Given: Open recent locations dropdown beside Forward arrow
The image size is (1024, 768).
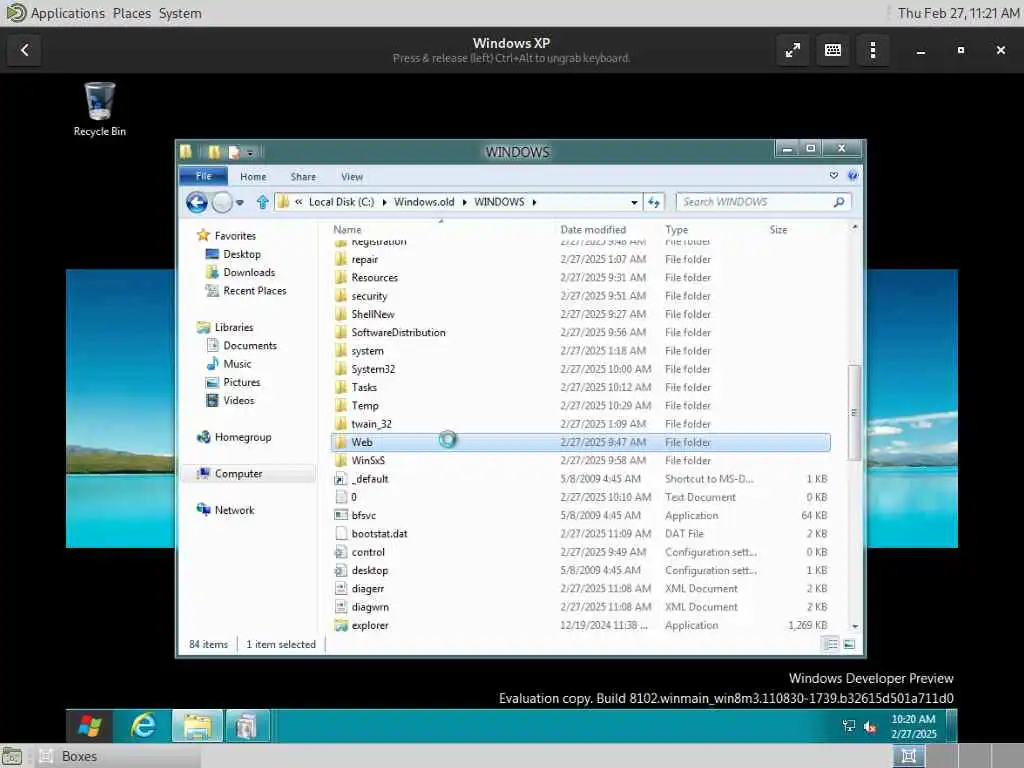Looking at the screenshot, I should click(240, 202).
